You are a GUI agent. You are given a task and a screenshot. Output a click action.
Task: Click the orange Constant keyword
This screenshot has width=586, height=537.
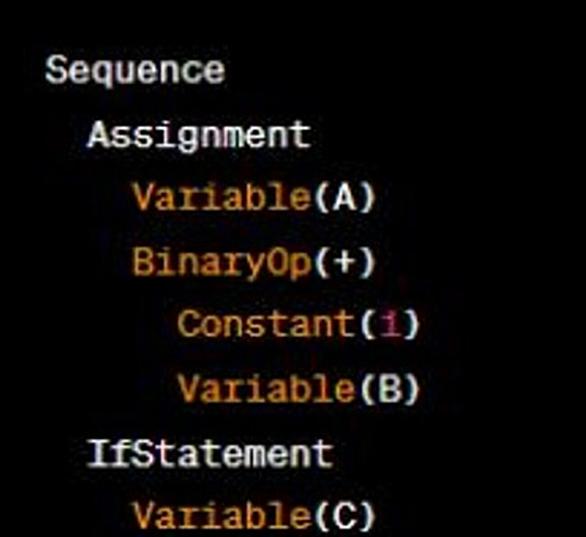(x=266, y=324)
